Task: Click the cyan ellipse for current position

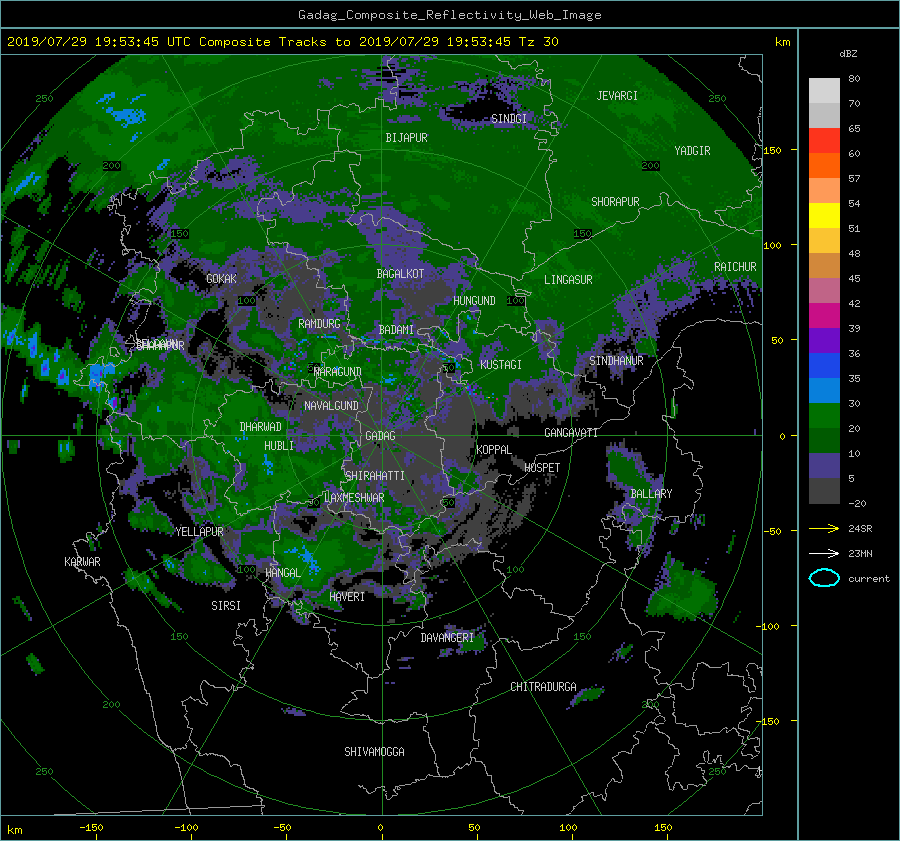Action: coord(824,578)
